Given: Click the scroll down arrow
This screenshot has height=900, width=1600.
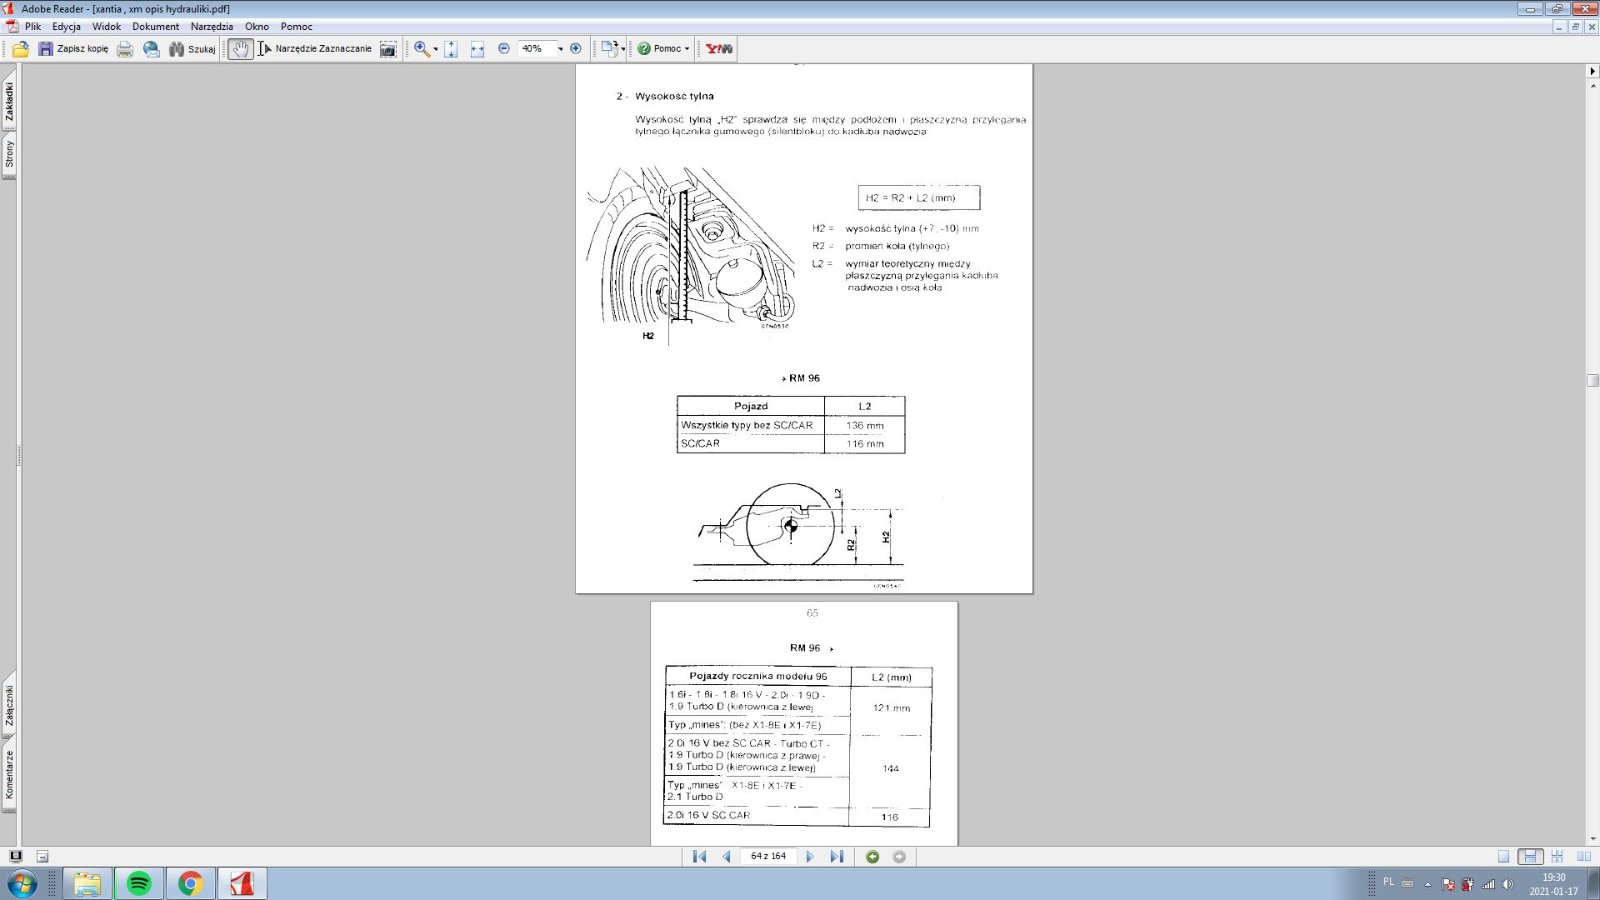Looking at the screenshot, I should click(1593, 840).
